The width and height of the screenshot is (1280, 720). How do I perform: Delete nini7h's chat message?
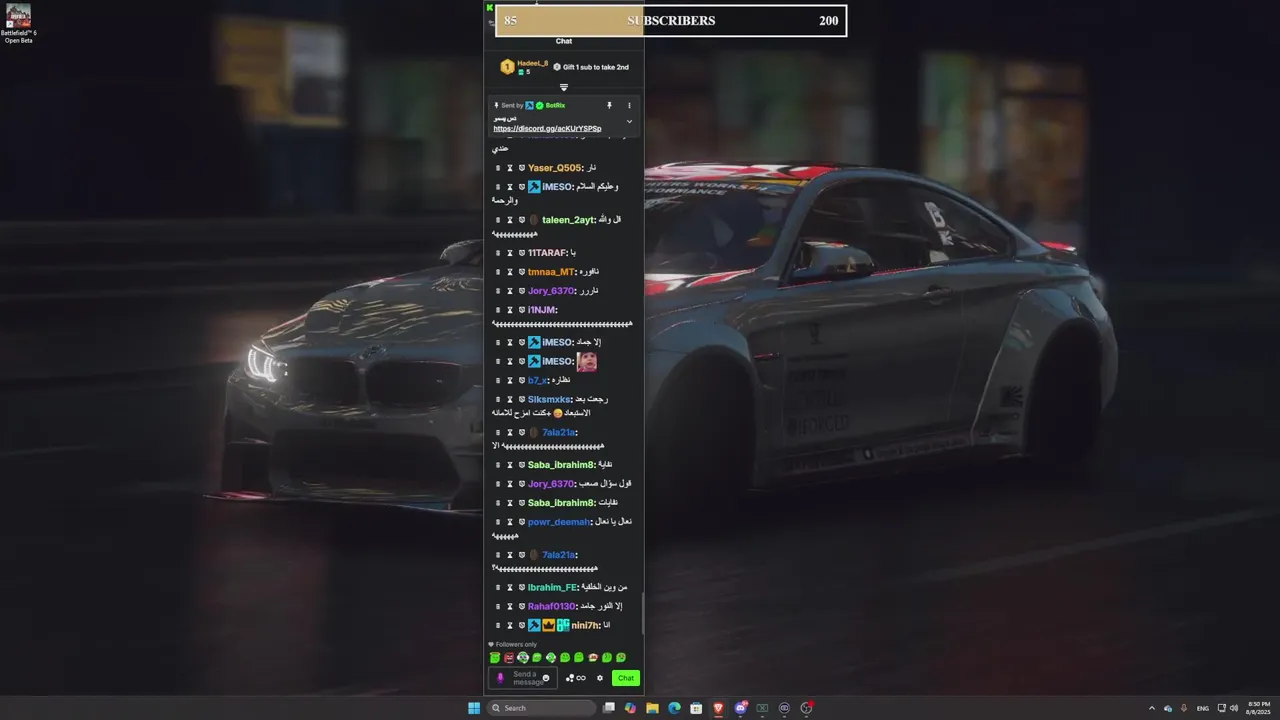[498, 625]
